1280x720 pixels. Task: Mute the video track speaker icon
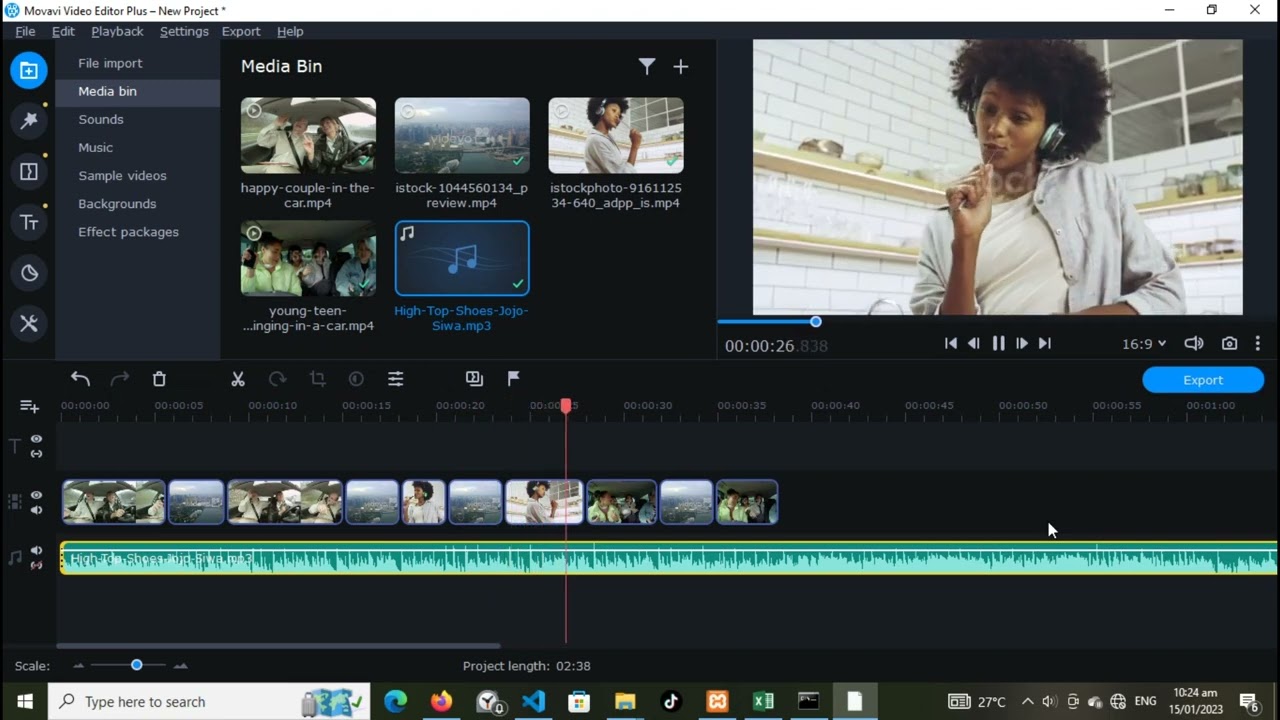(36, 510)
